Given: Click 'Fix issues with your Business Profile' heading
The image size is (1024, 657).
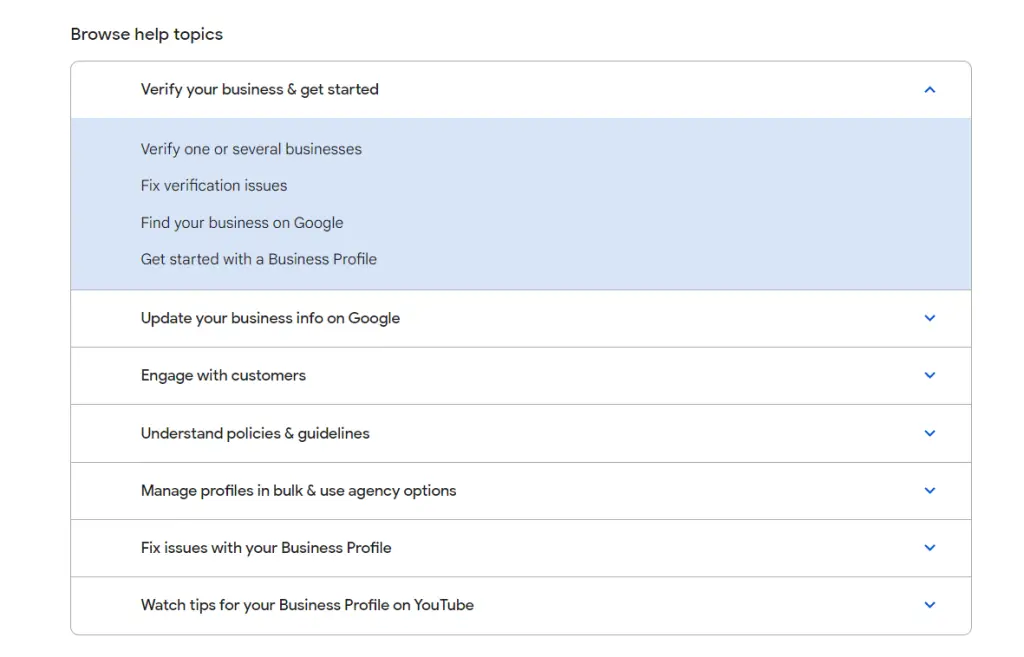Looking at the screenshot, I should [x=266, y=548].
